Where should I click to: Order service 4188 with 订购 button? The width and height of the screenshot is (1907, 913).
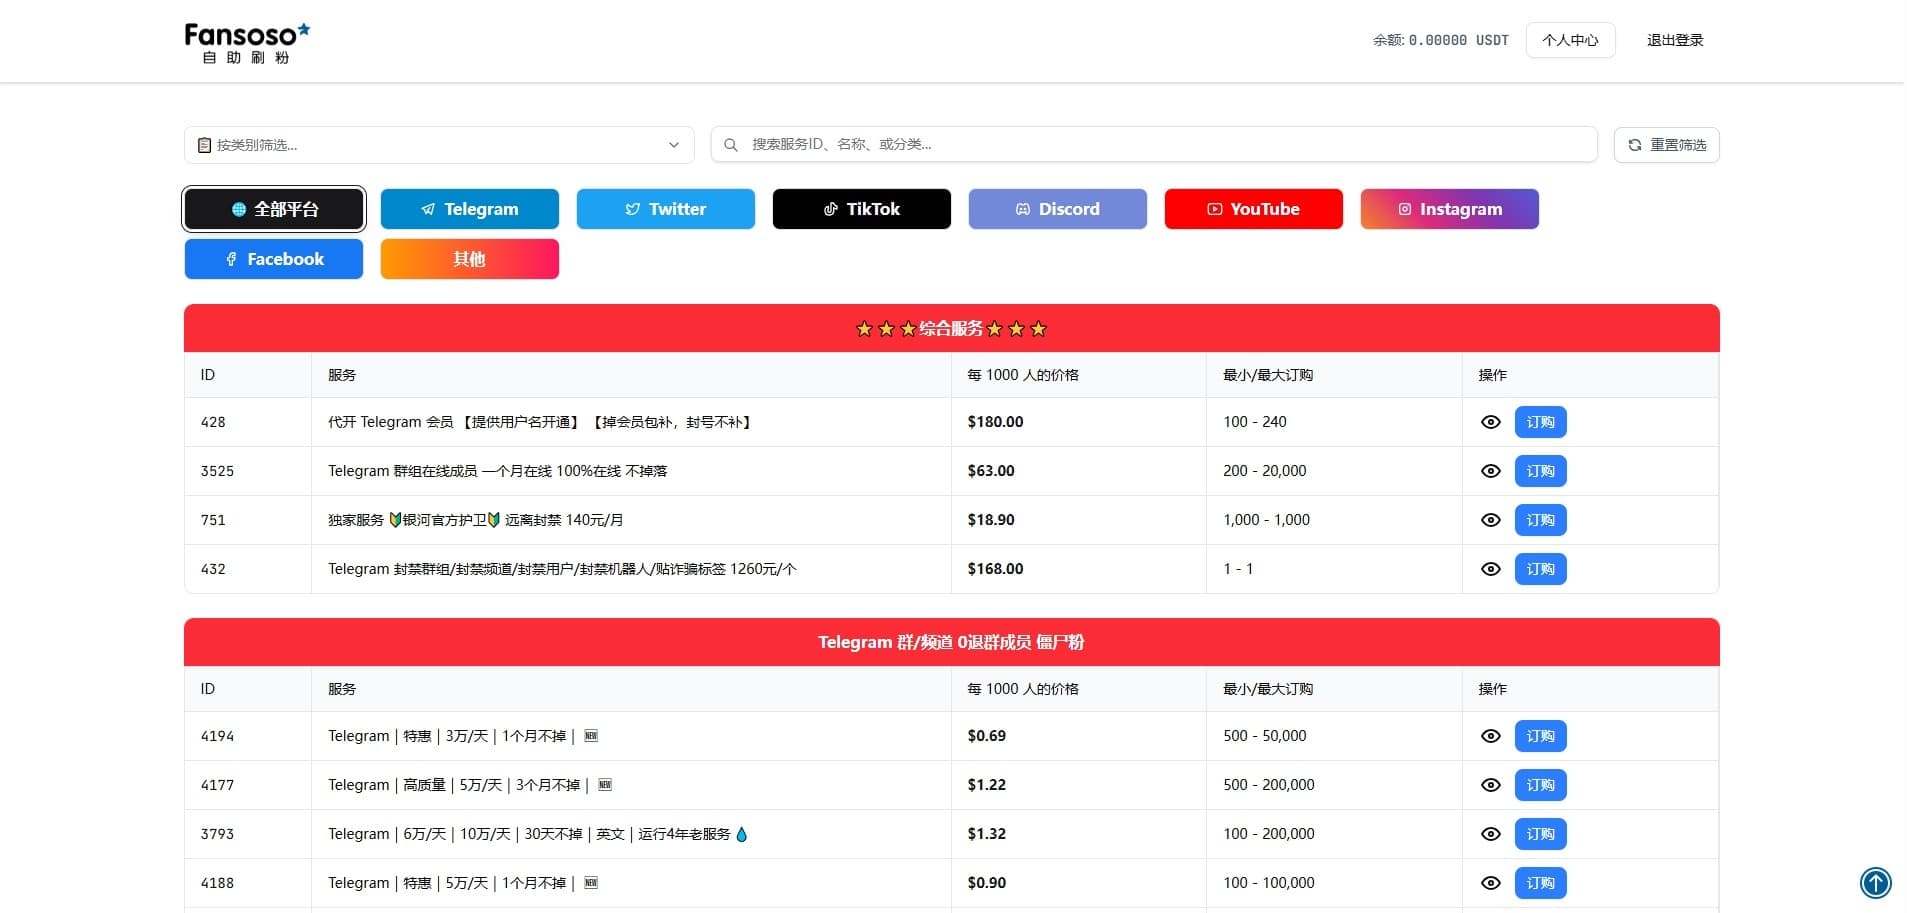tap(1540, 883)
